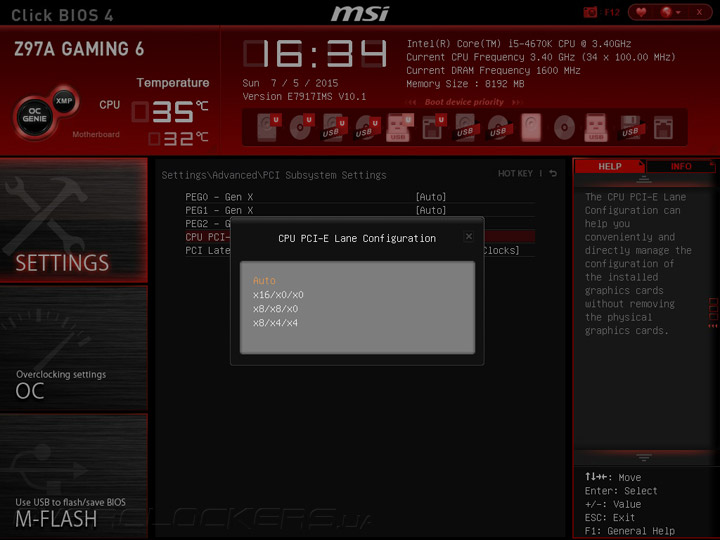Viewport: 720px width, 540px height.
Task: Click the ESC: Exit hint
Action: click(x=609, y=518)
